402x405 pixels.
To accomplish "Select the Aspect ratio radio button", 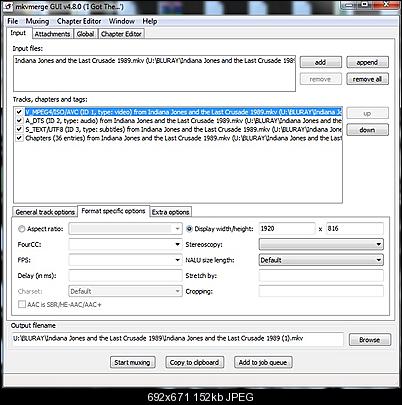I will click(22, 229).
